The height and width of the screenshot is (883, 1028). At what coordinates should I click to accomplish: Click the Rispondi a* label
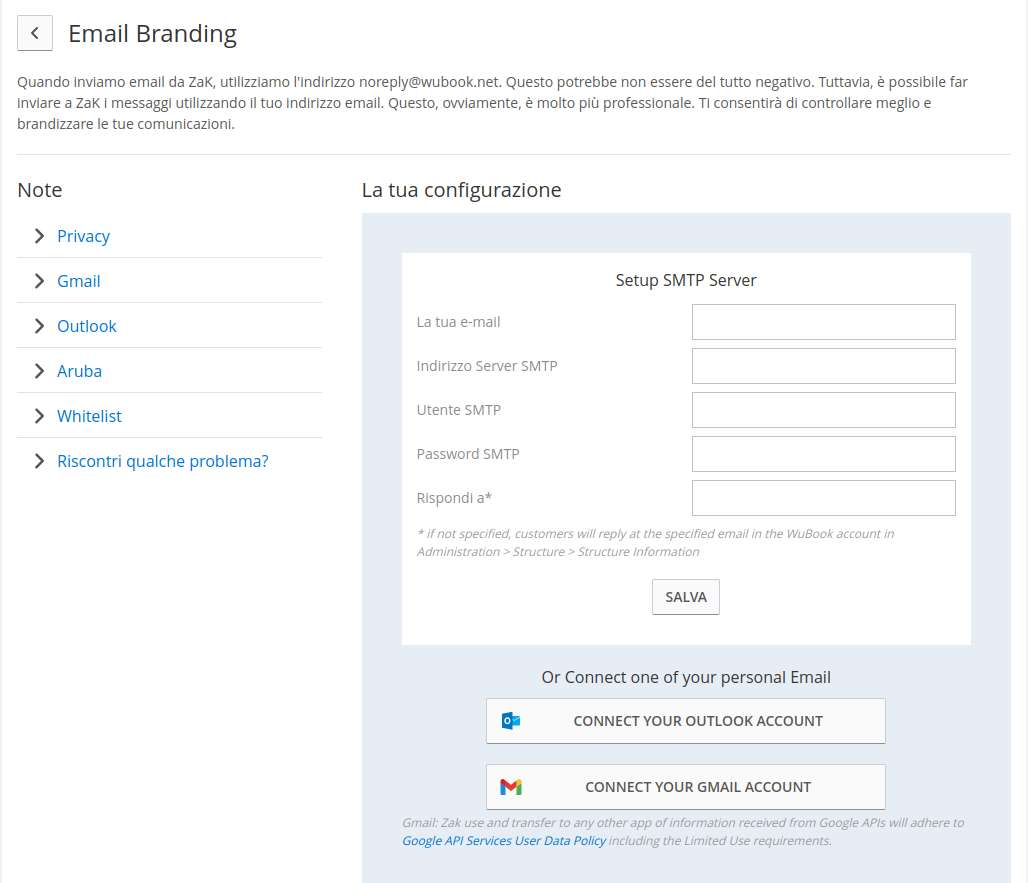pos(454,498)
